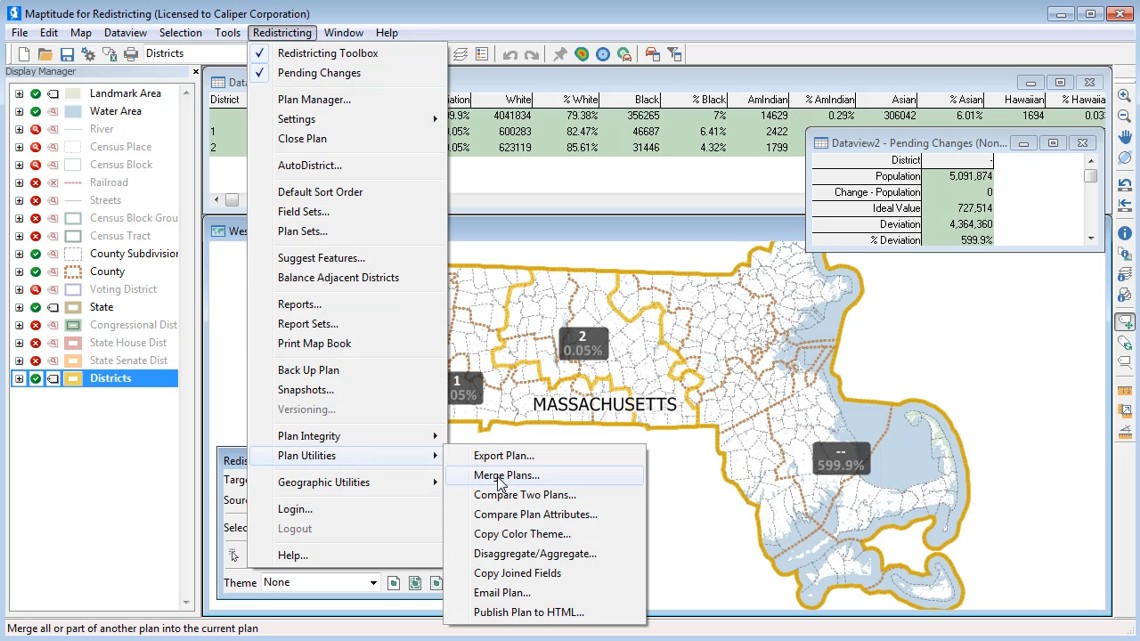Image resolution: width=1140 pixels, height=641 pixels.
Task: Select Merge Plans from Plan Utilities
Action: [506, 475]
